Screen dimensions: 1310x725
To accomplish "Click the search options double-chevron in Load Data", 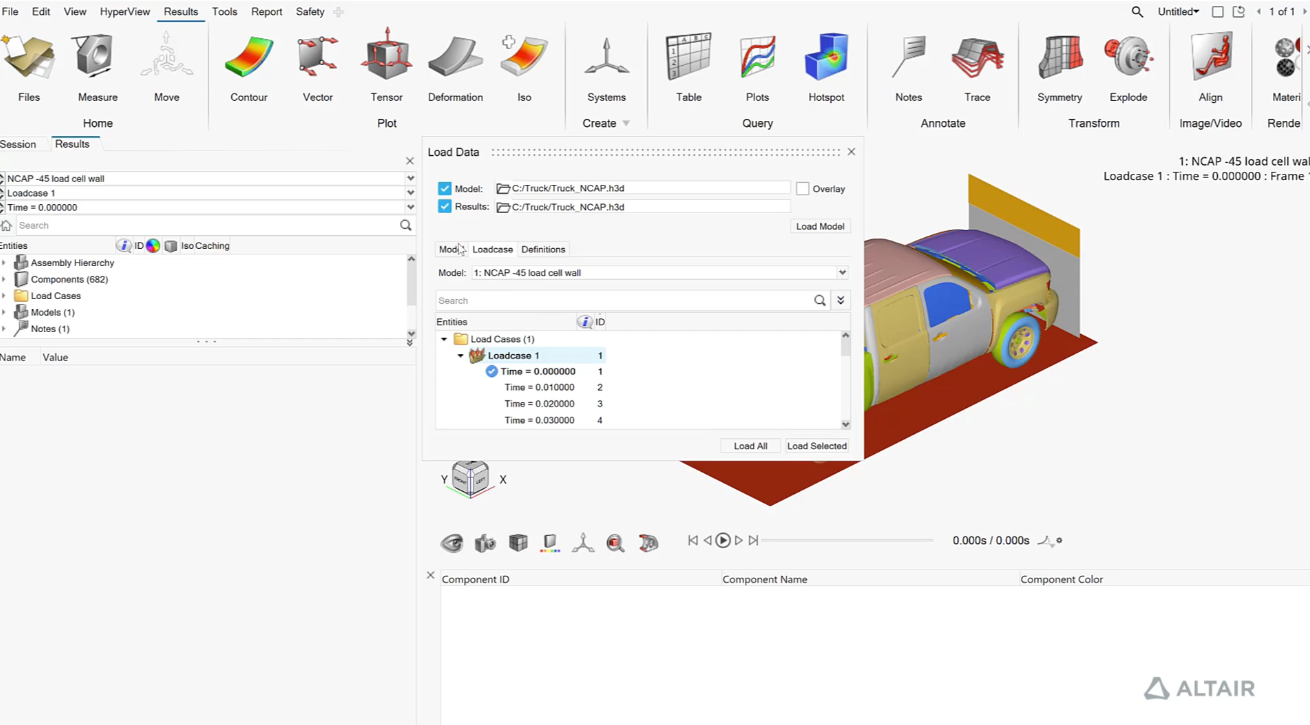I will point(841,301).
